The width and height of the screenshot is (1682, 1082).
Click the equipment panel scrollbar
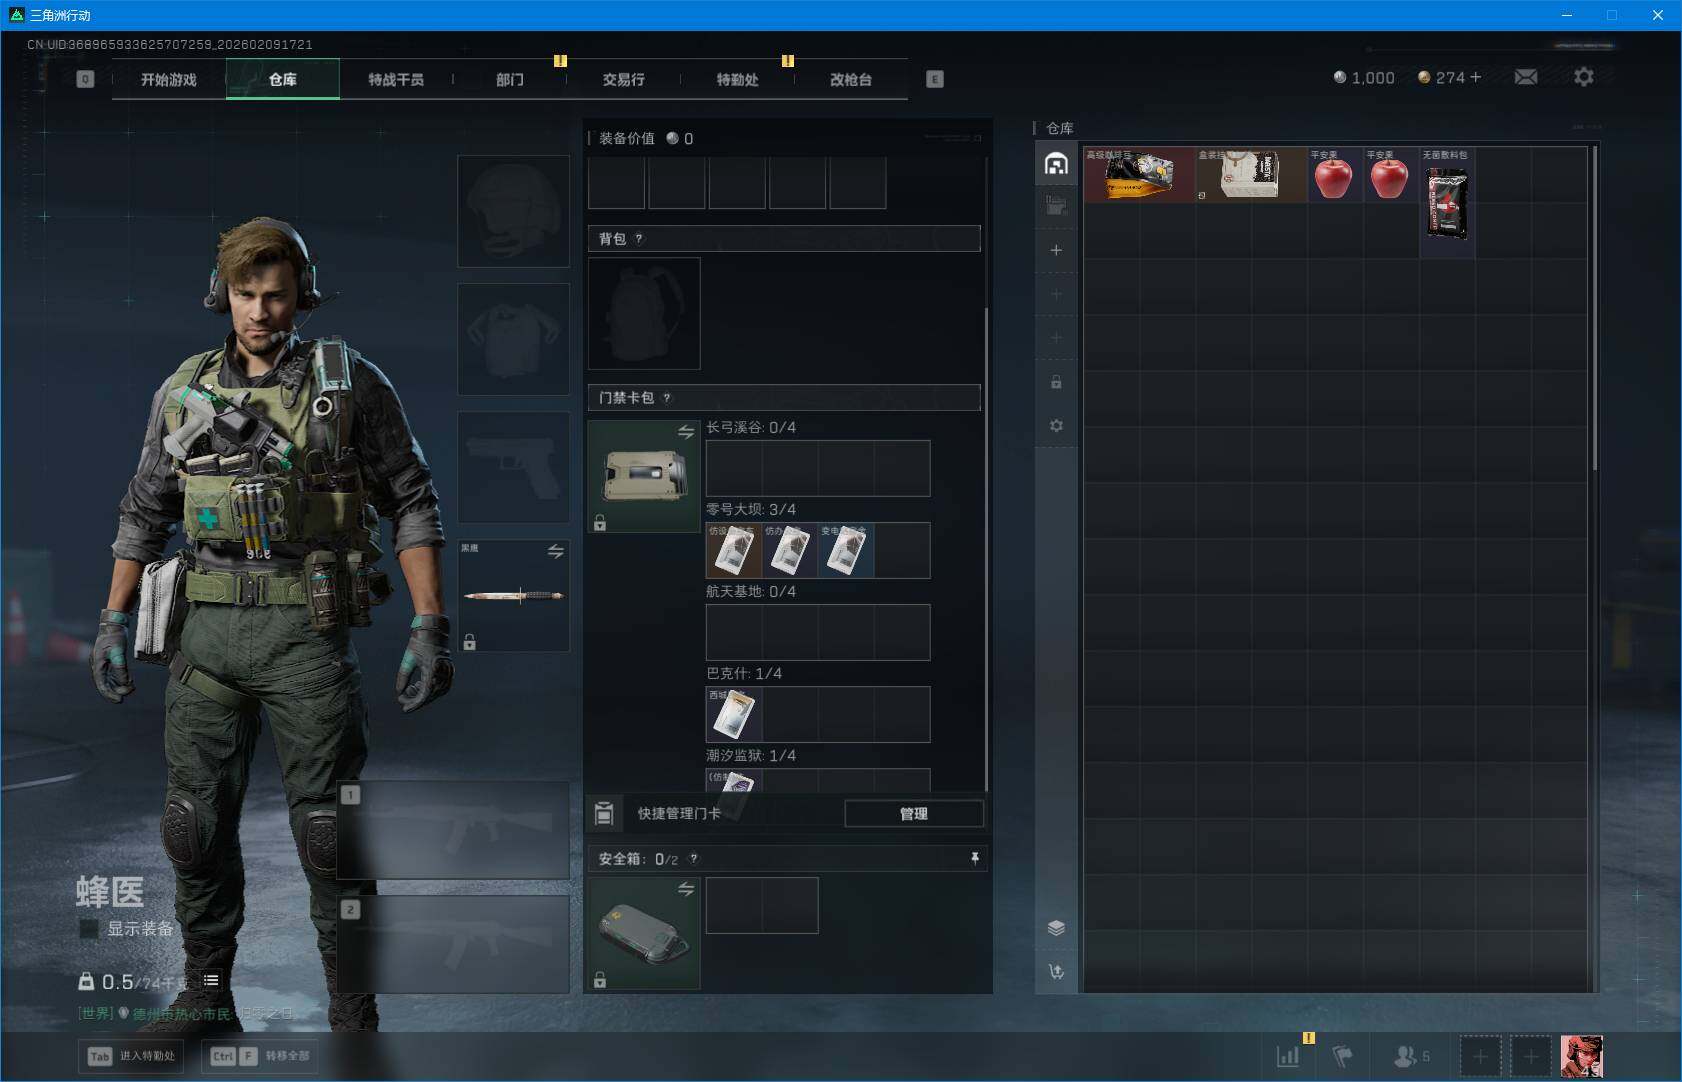[x=987, y=550]
